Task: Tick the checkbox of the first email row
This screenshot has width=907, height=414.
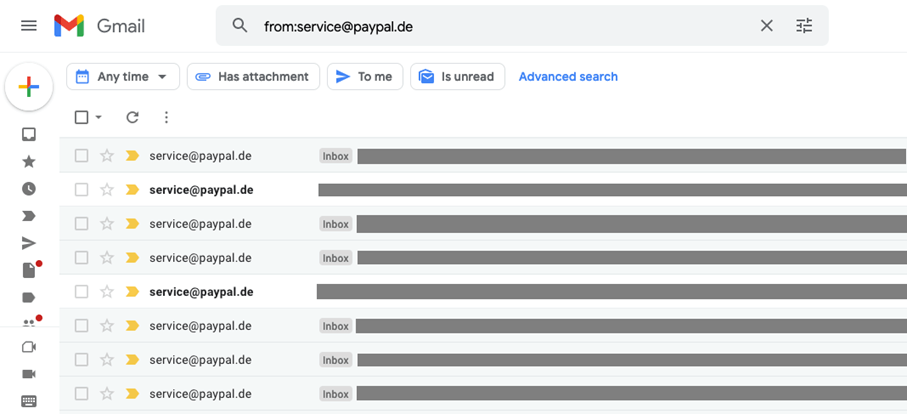Action: [82, 156]
